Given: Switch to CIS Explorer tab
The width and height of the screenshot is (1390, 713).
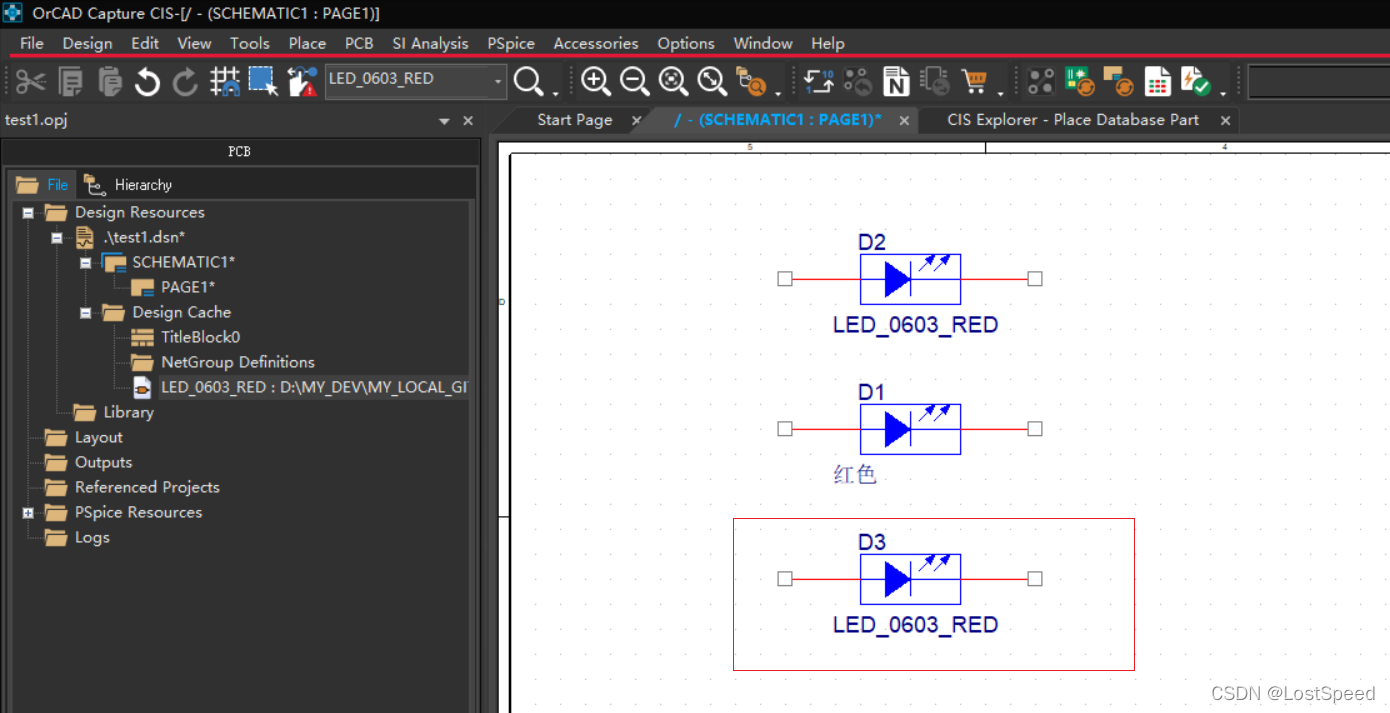Looking at the screenshot, I should pos(1072,120).
